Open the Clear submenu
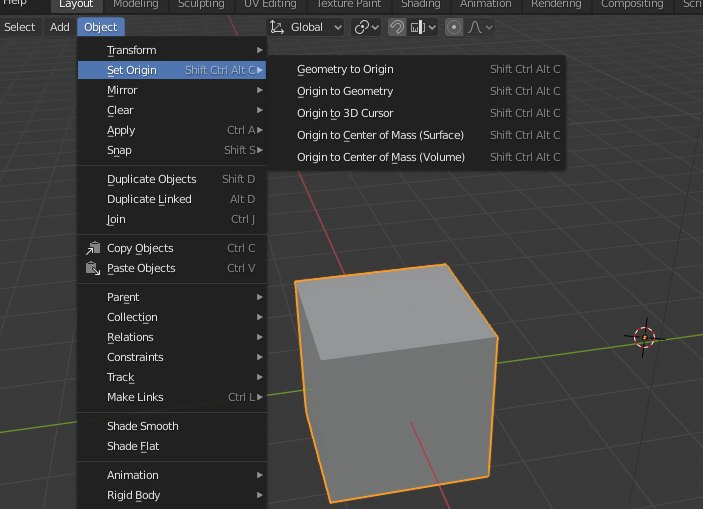This screenshot has width=703, height=509. point(172,110)
